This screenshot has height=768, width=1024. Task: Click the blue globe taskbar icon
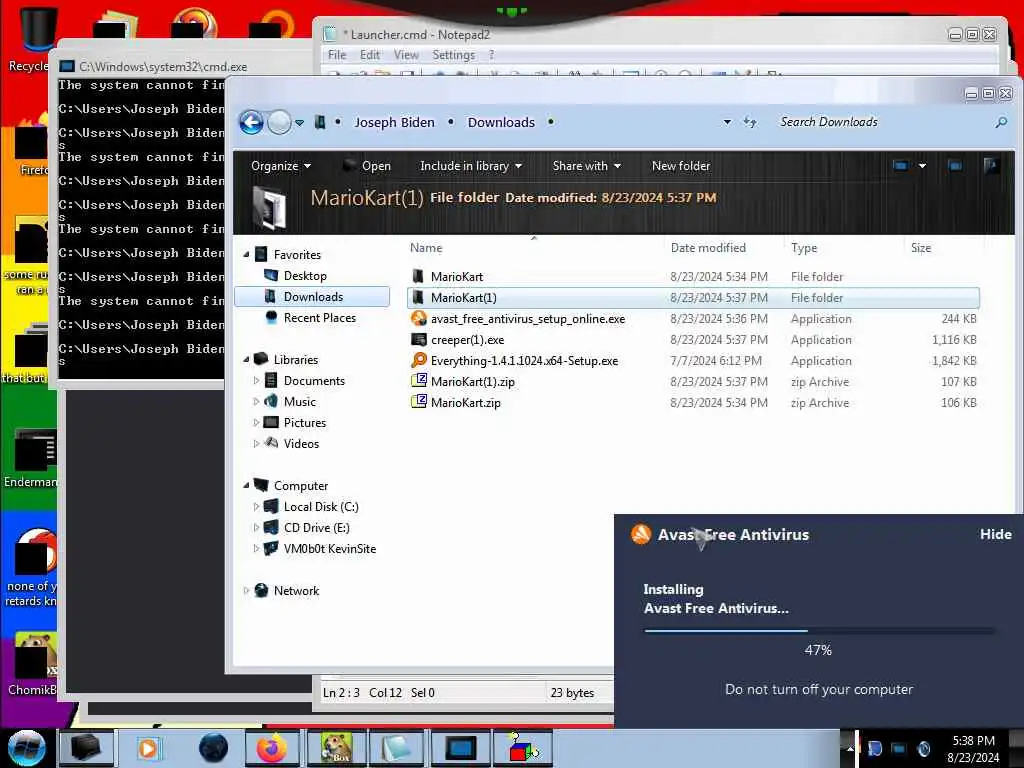point(214,748)
